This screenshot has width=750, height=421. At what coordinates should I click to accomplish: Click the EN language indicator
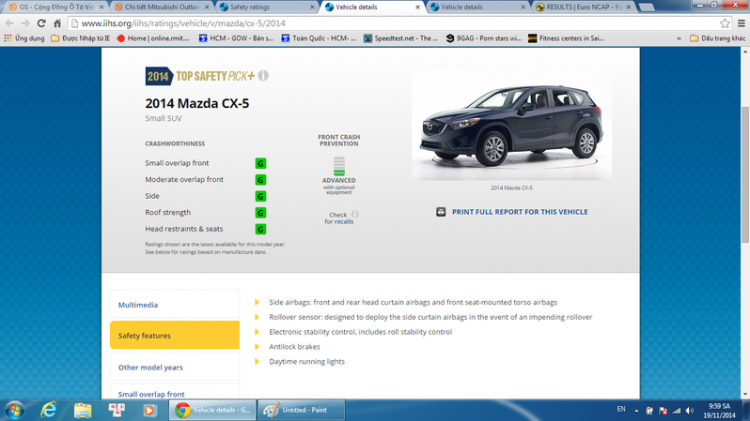621,409
